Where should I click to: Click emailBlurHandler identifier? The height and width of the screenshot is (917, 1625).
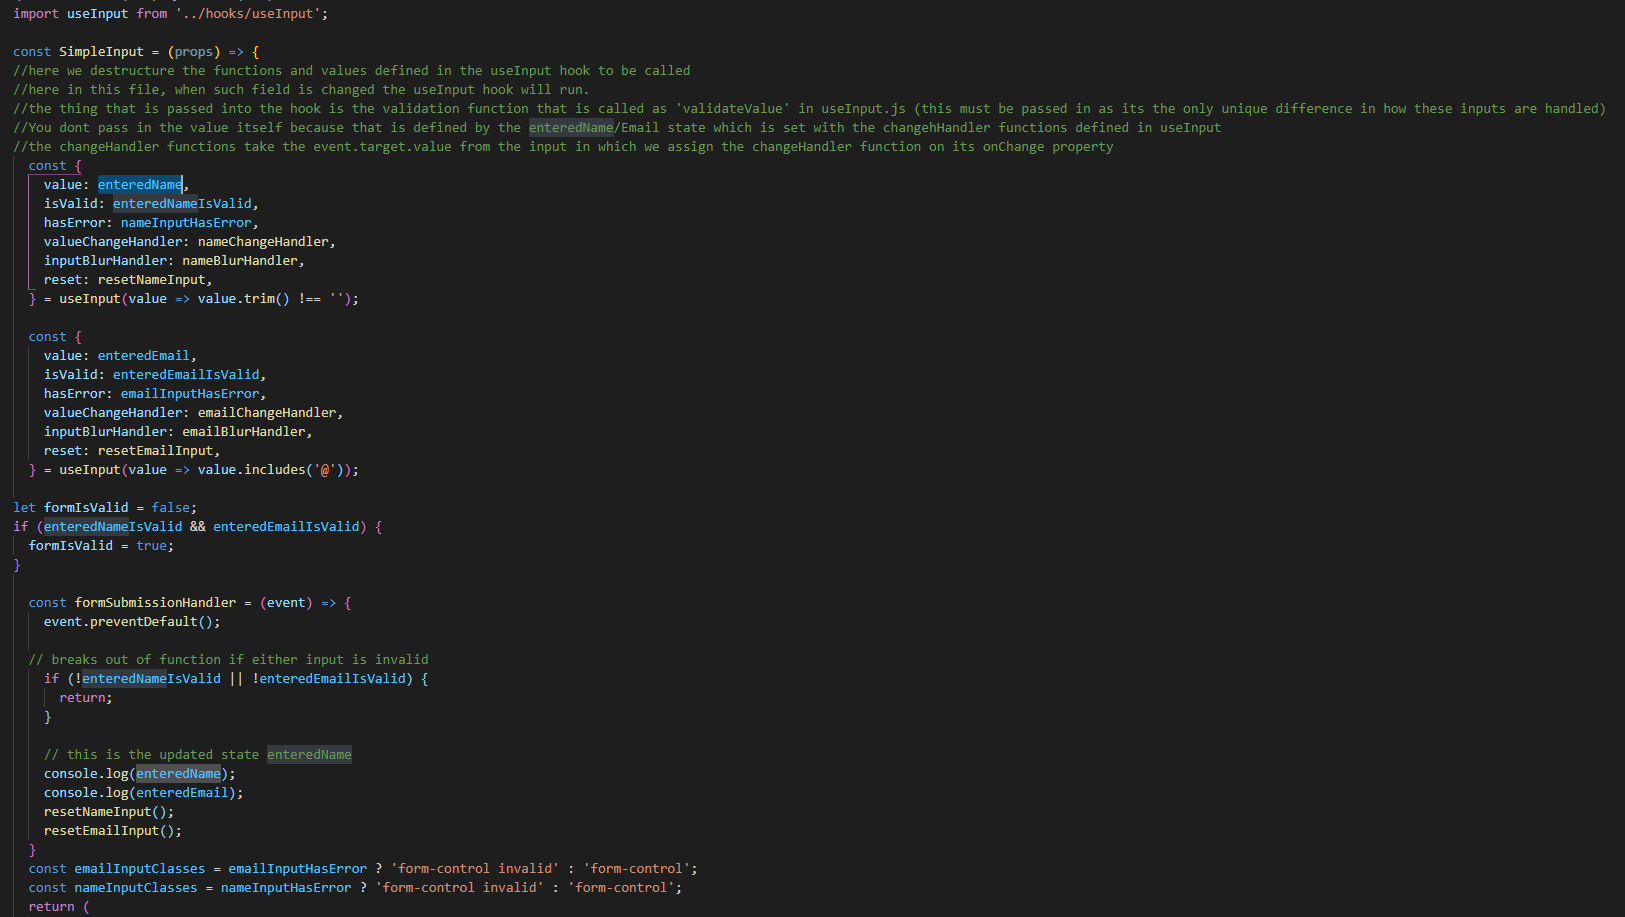point(244,432)
